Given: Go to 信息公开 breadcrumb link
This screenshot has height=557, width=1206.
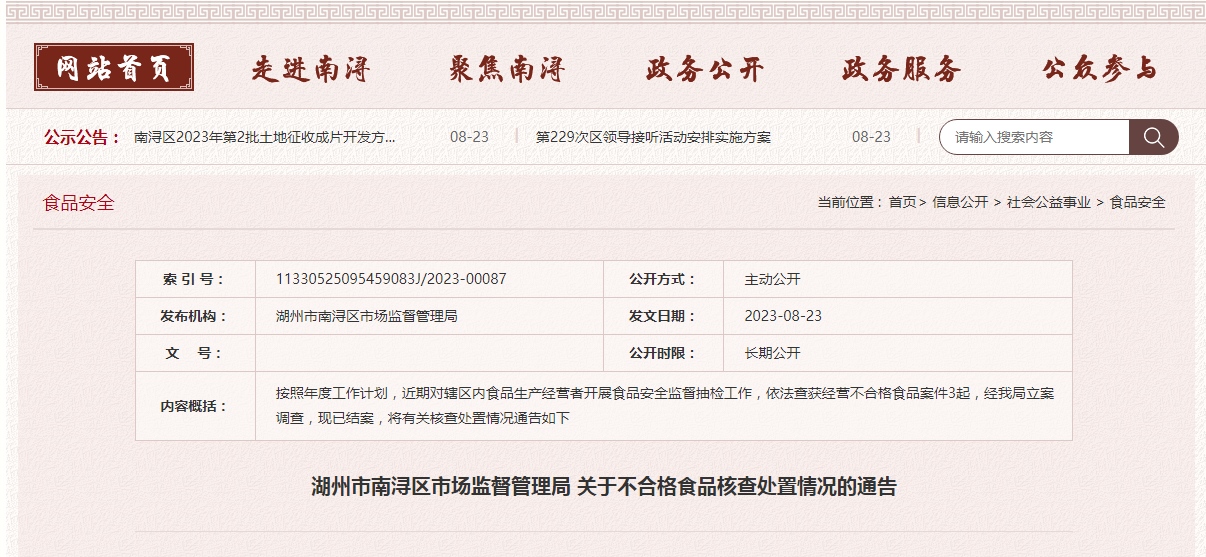Looking at the screenshot, I should (960, 202).
